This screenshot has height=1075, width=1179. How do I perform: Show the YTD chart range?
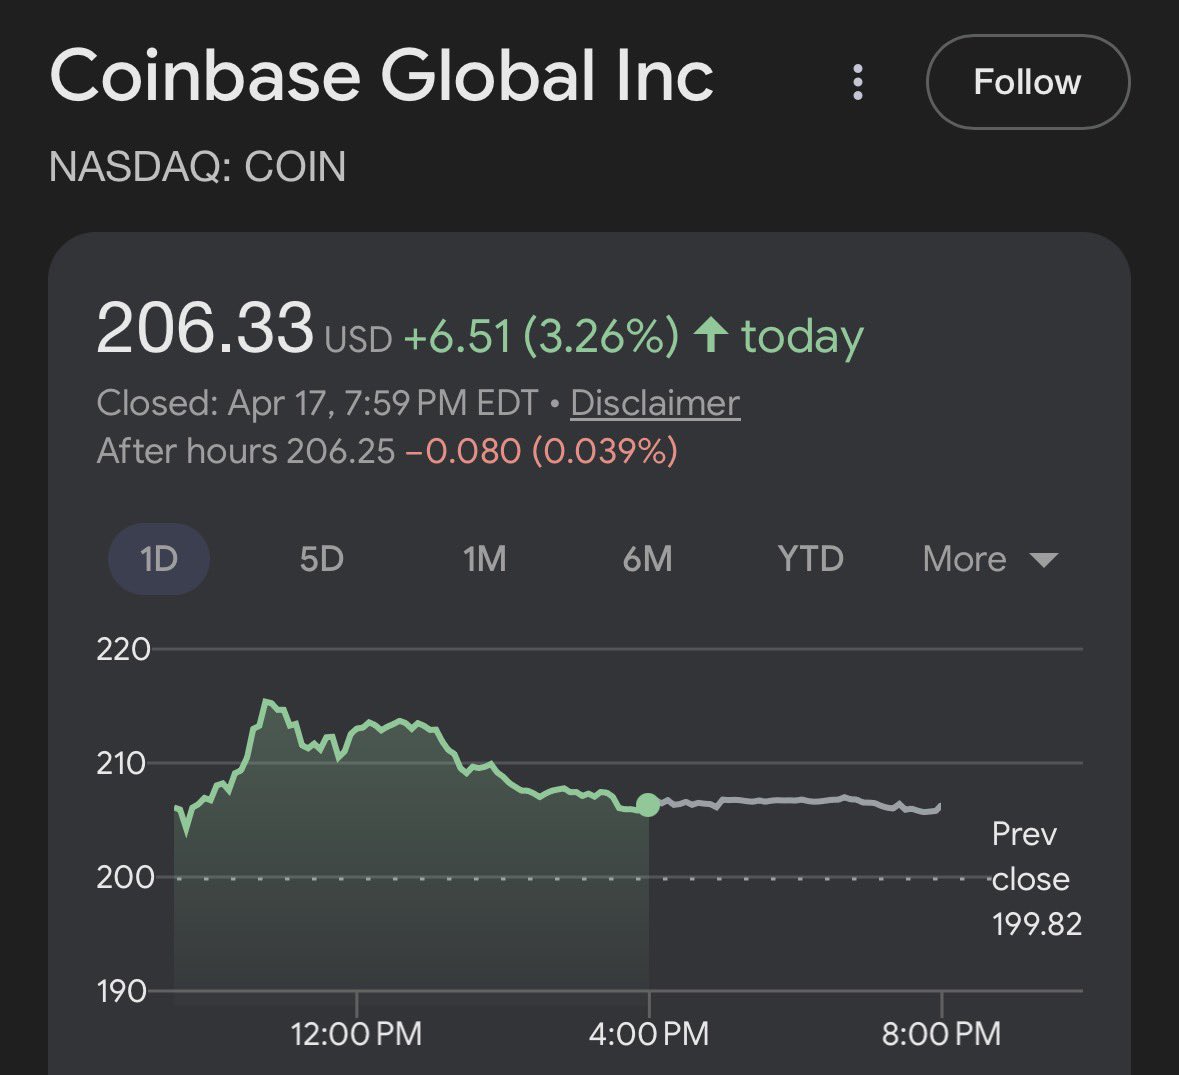click(x=810, y=559)
